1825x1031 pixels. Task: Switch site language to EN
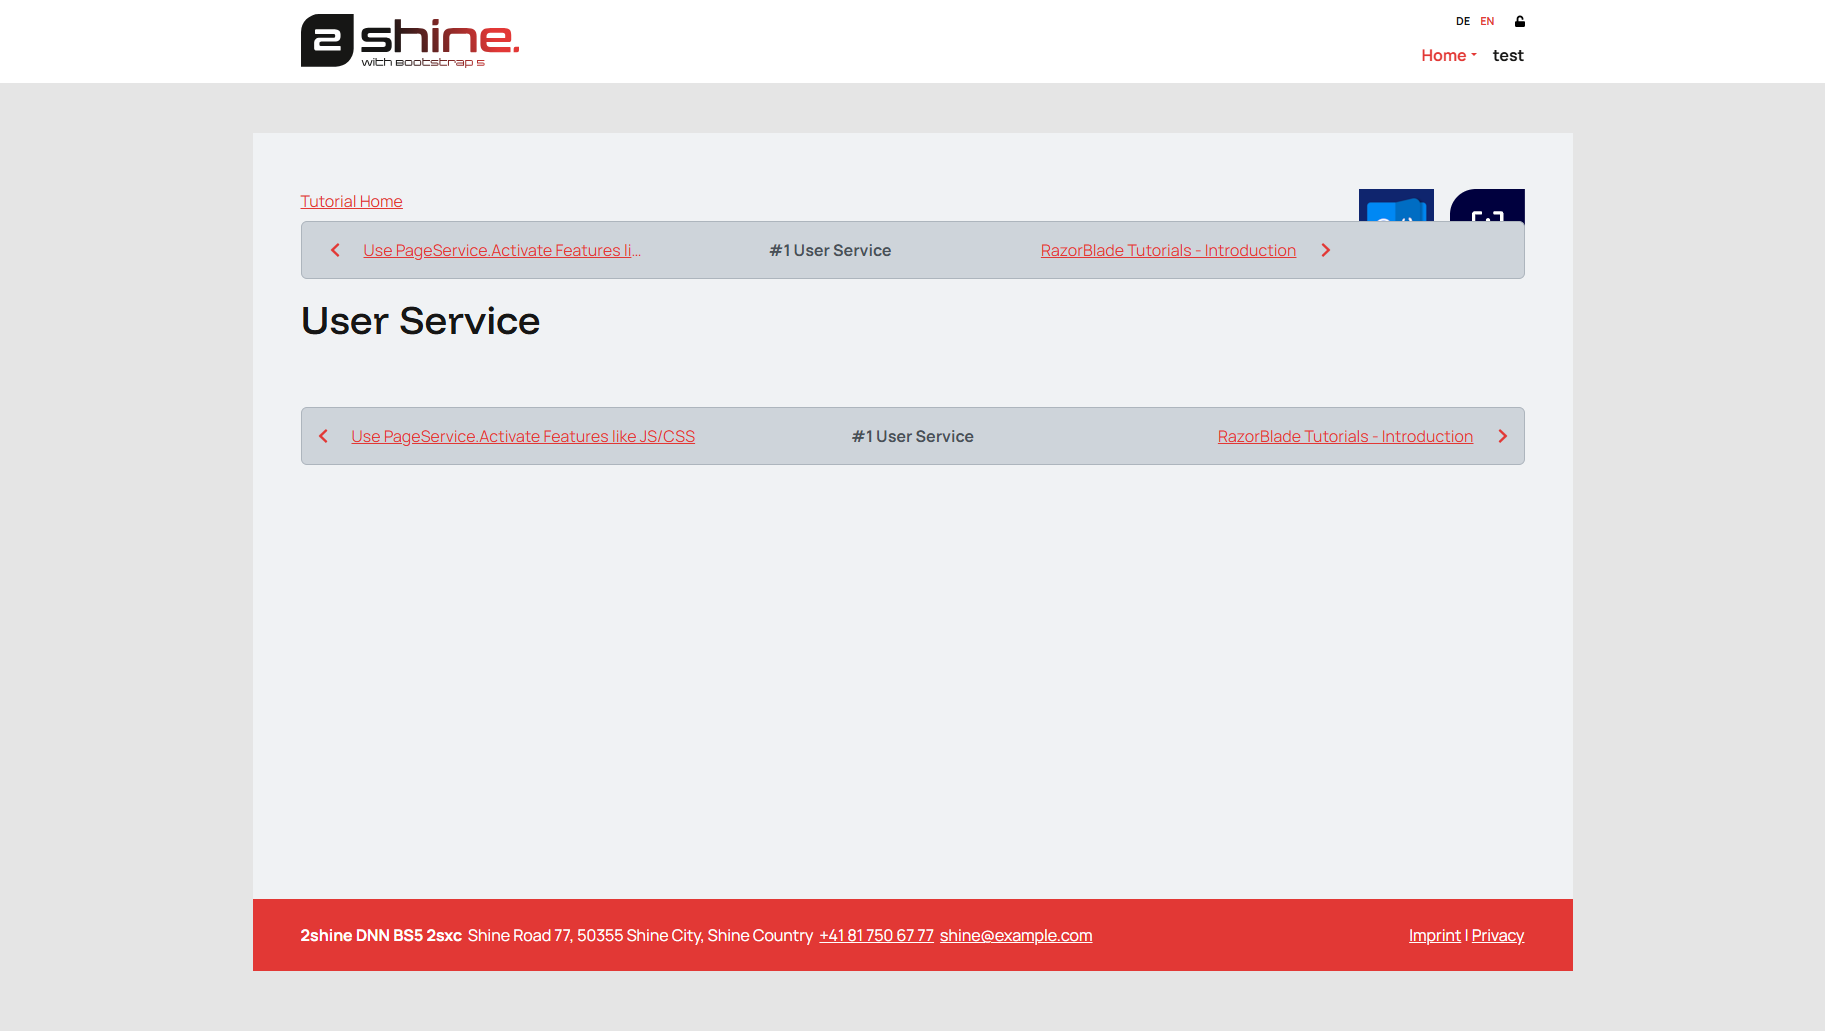click(x=1486, y=21)
